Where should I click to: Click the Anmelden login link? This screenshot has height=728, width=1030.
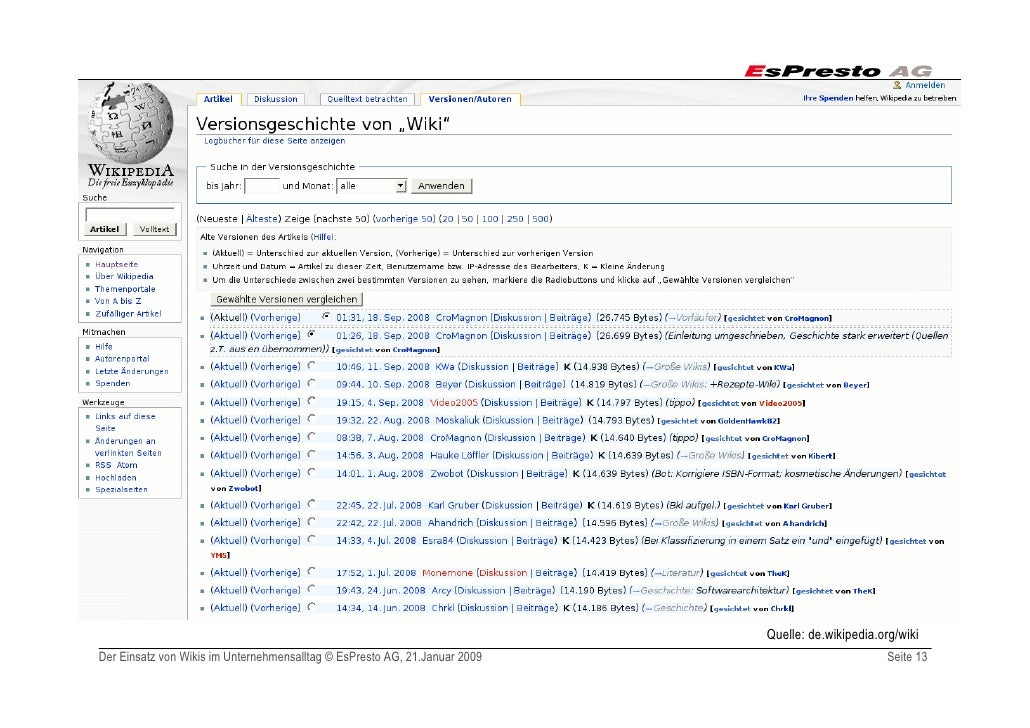[x=925, y=85]
